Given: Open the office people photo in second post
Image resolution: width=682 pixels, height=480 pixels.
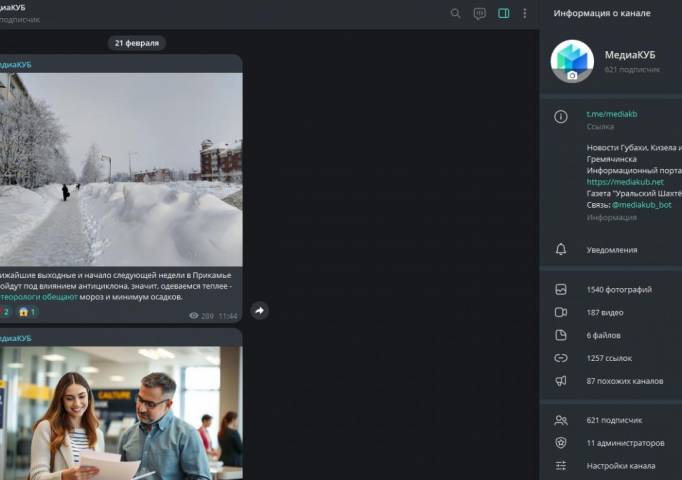Looking at the screenshot, I should (x=121, y=413).
